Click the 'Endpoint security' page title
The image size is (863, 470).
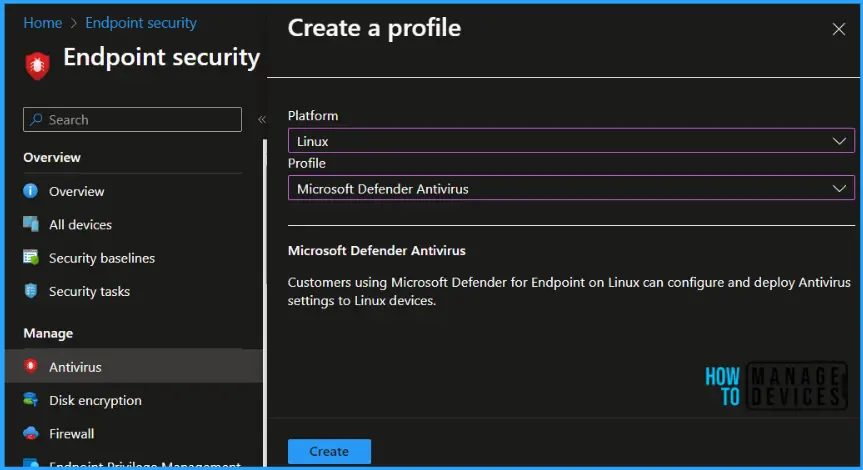[x=161, y=57]
